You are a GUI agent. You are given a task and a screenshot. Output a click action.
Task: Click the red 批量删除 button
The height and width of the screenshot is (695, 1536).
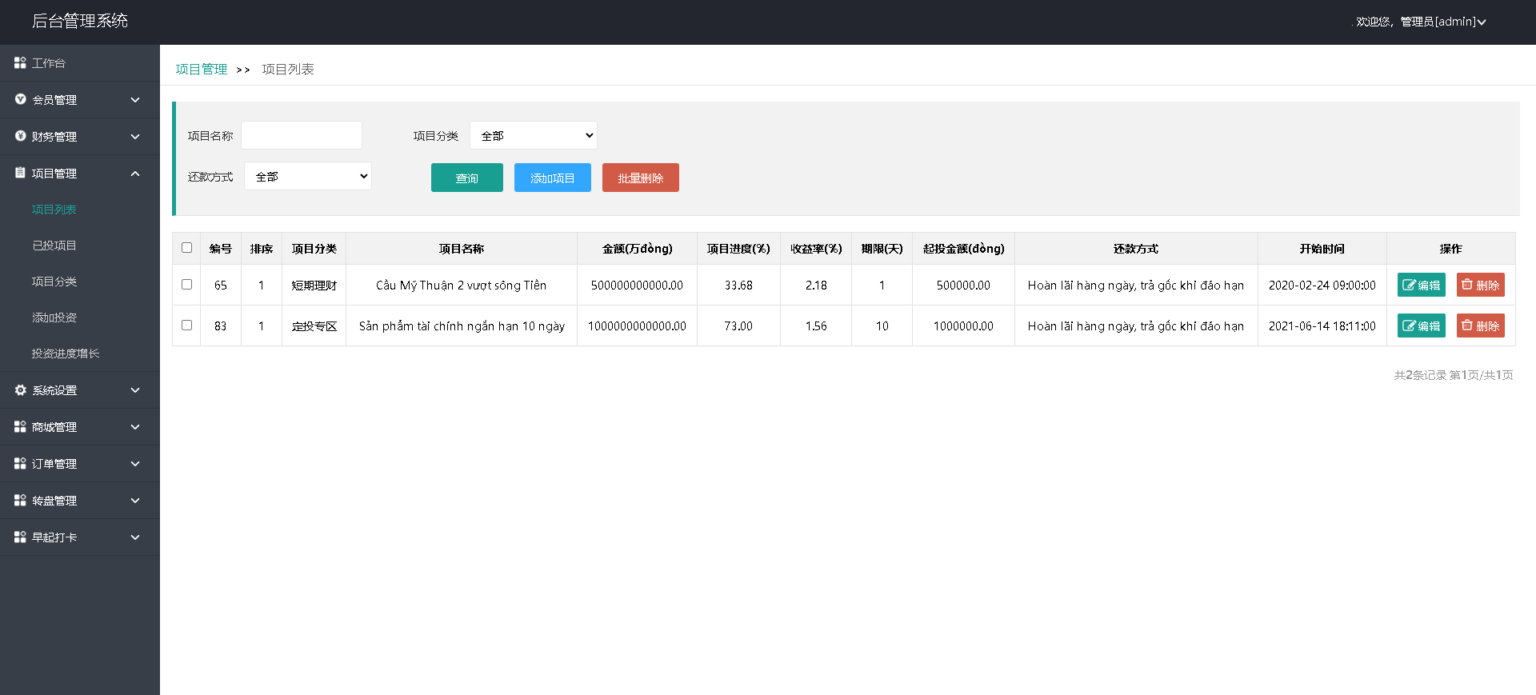point(640,178)
